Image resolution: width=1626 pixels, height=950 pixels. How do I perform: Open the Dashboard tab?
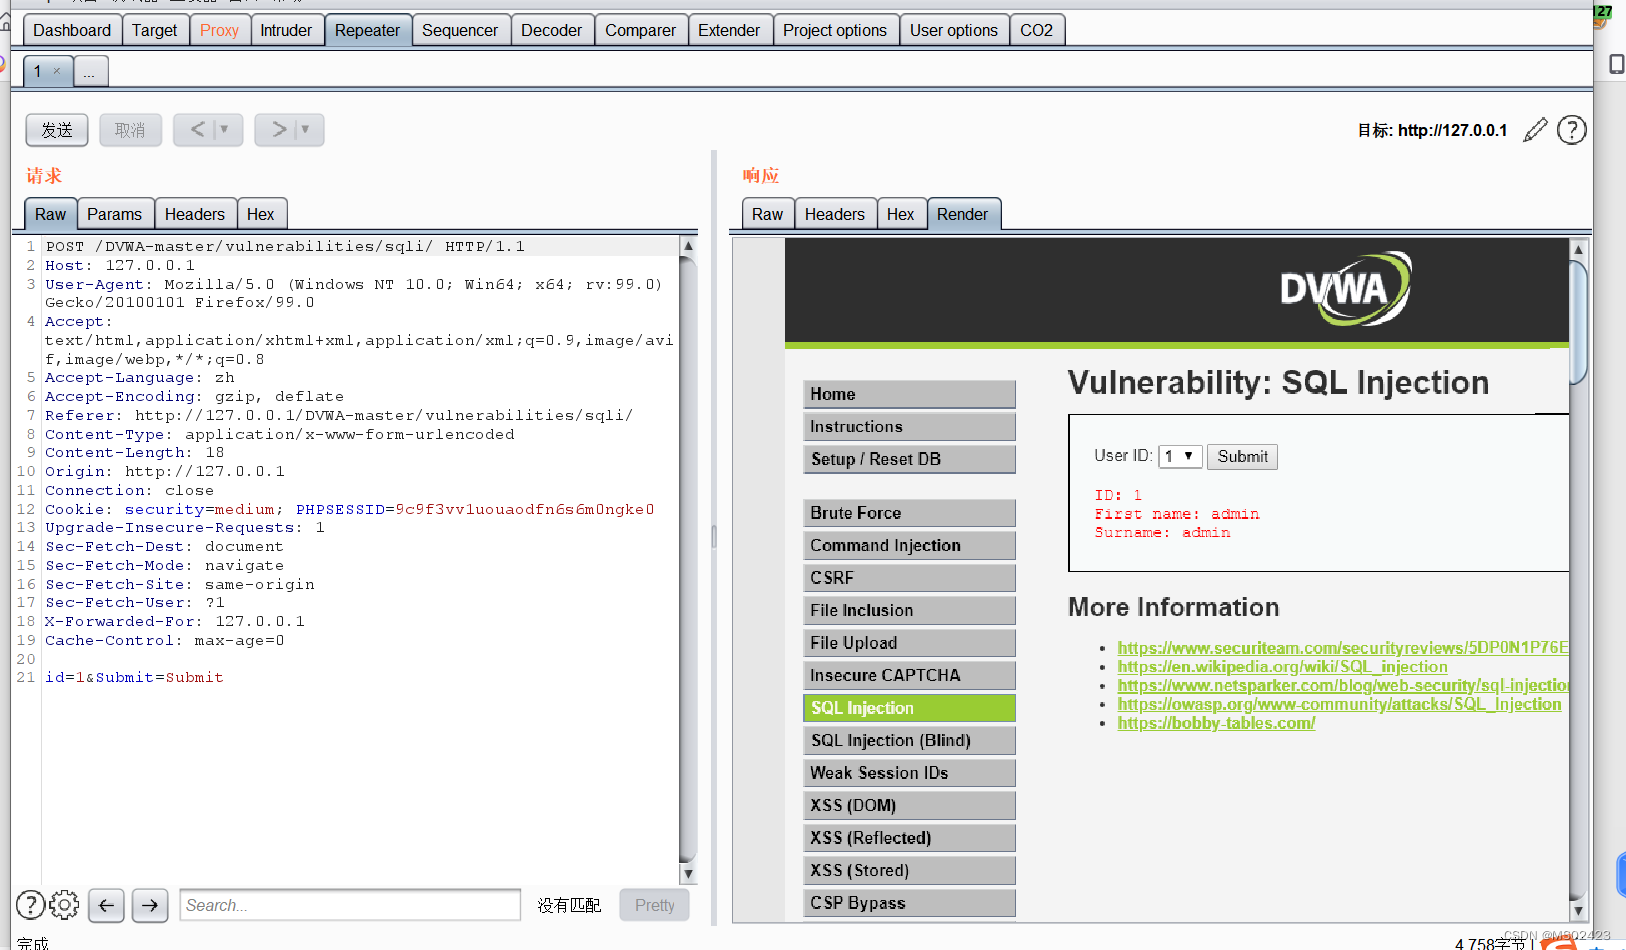tap(72, 30)
